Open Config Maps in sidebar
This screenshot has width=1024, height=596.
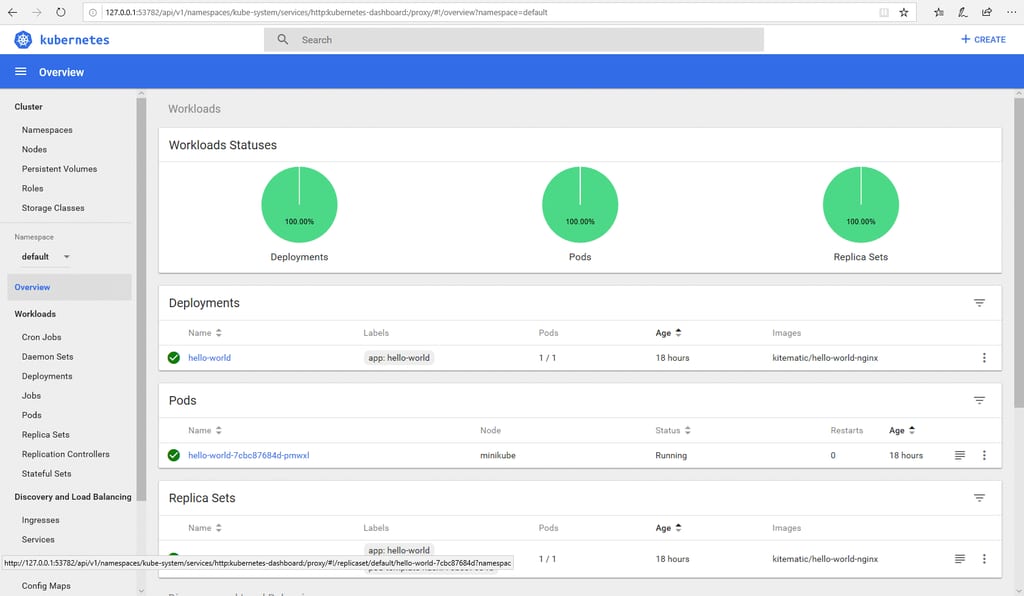[46, 586]
